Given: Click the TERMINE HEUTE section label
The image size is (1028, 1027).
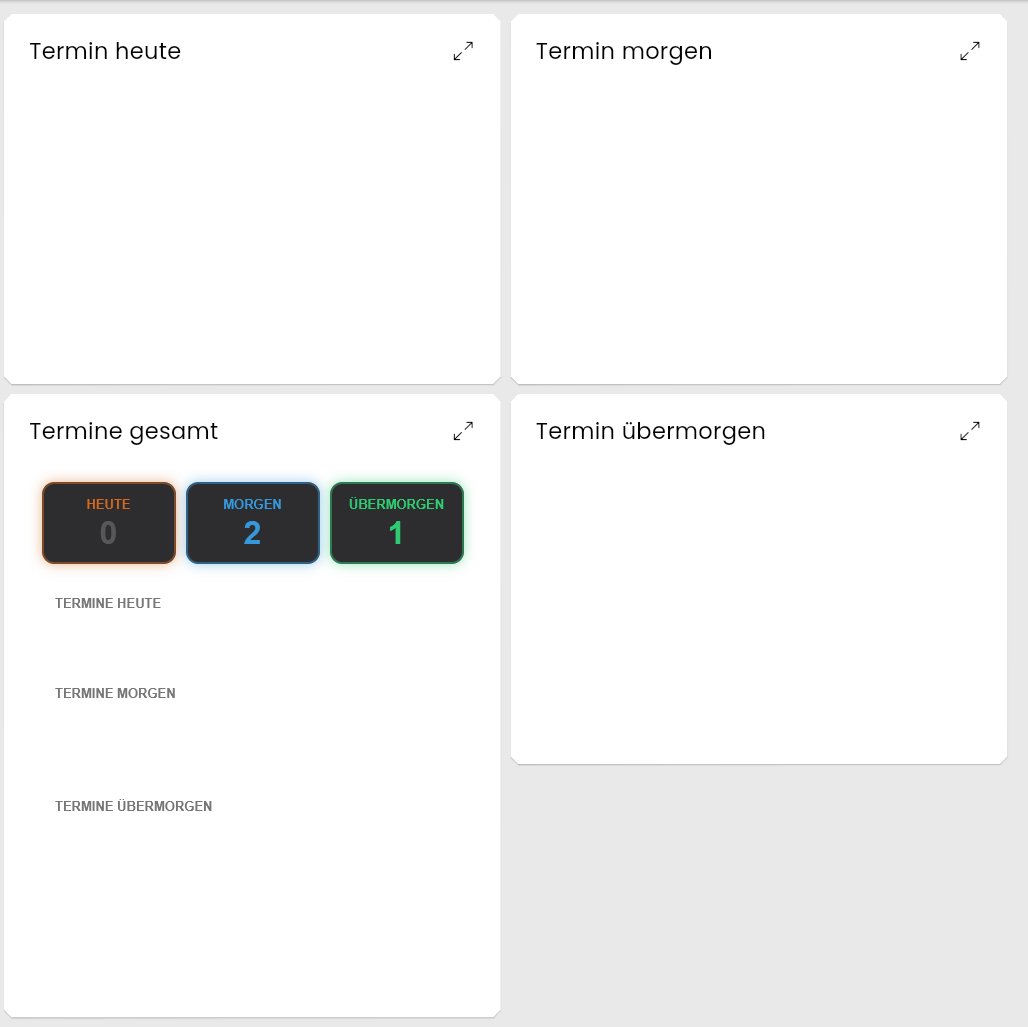Looking at the screenshot, I should pos(108,603).
